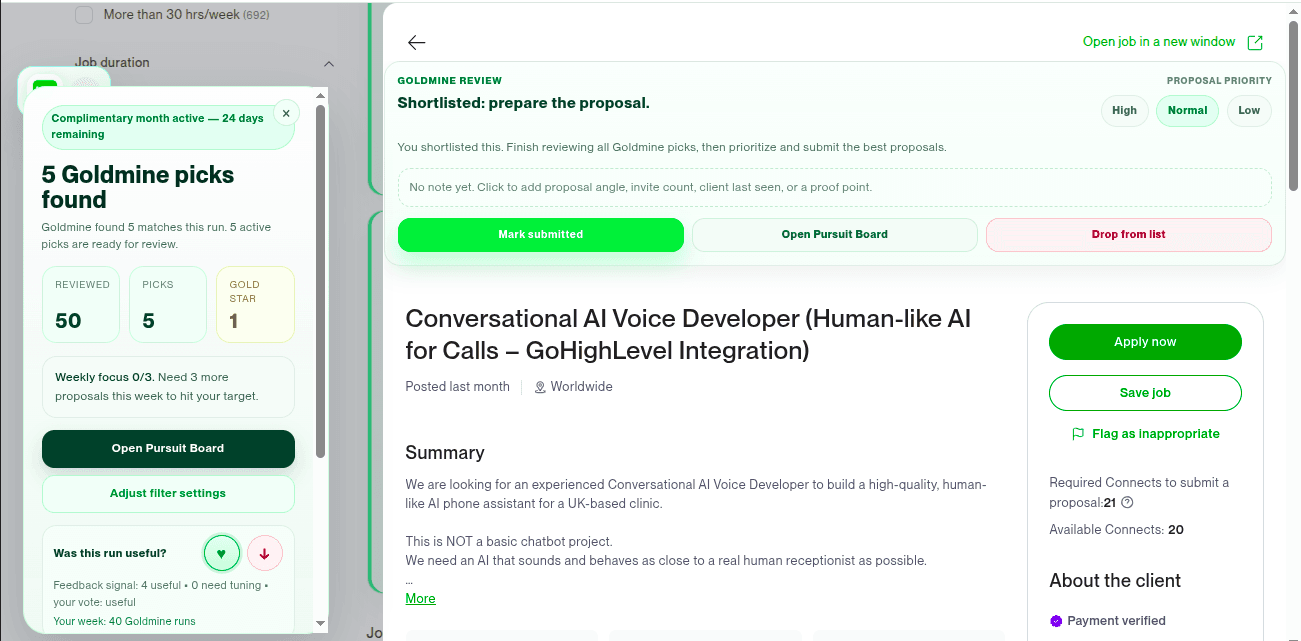Open Pursuit Board from review banner

[x=835, y=234]
